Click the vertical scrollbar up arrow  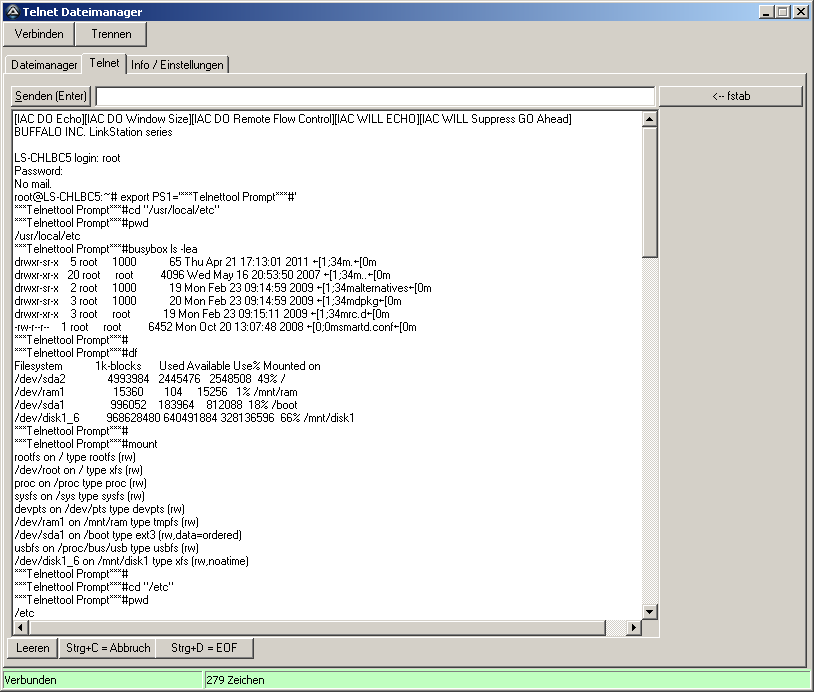(x=649, y=119)
